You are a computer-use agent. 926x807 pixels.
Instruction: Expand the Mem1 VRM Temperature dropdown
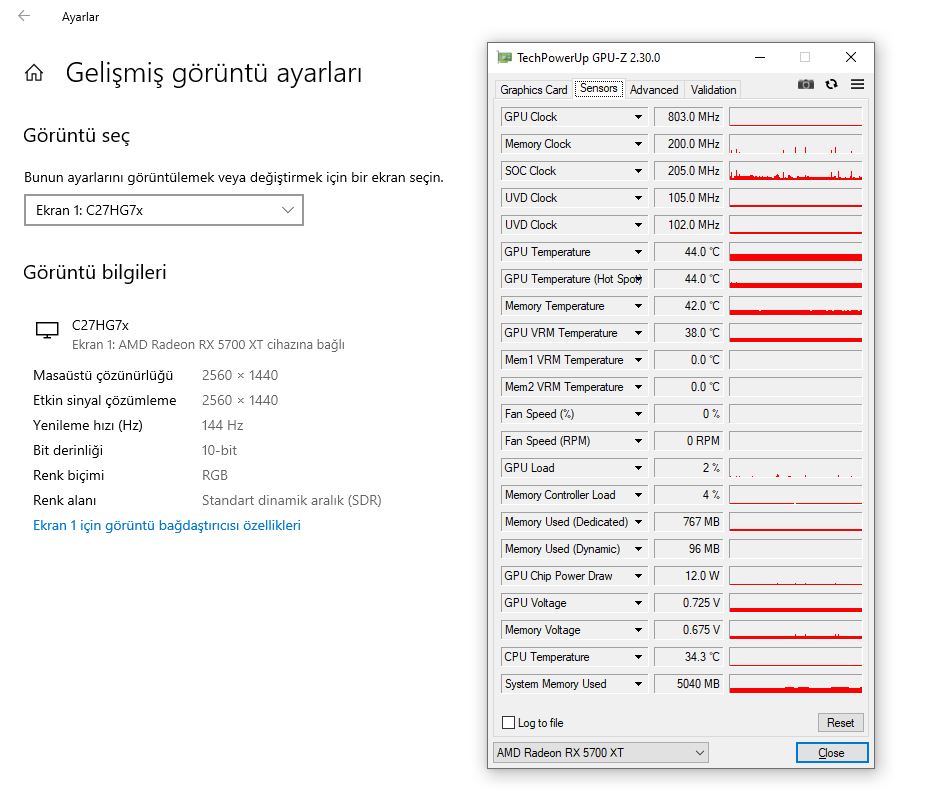coord(638,360)
